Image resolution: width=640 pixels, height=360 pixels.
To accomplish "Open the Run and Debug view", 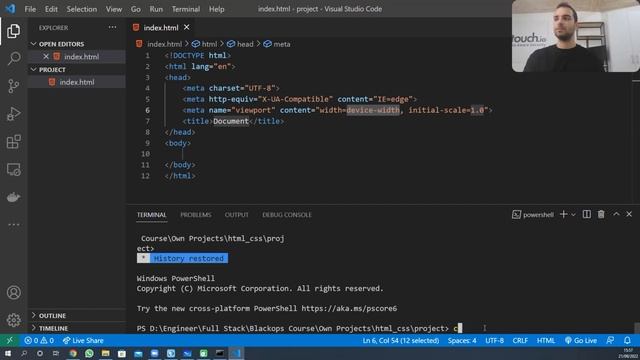I will pos(13,114).
